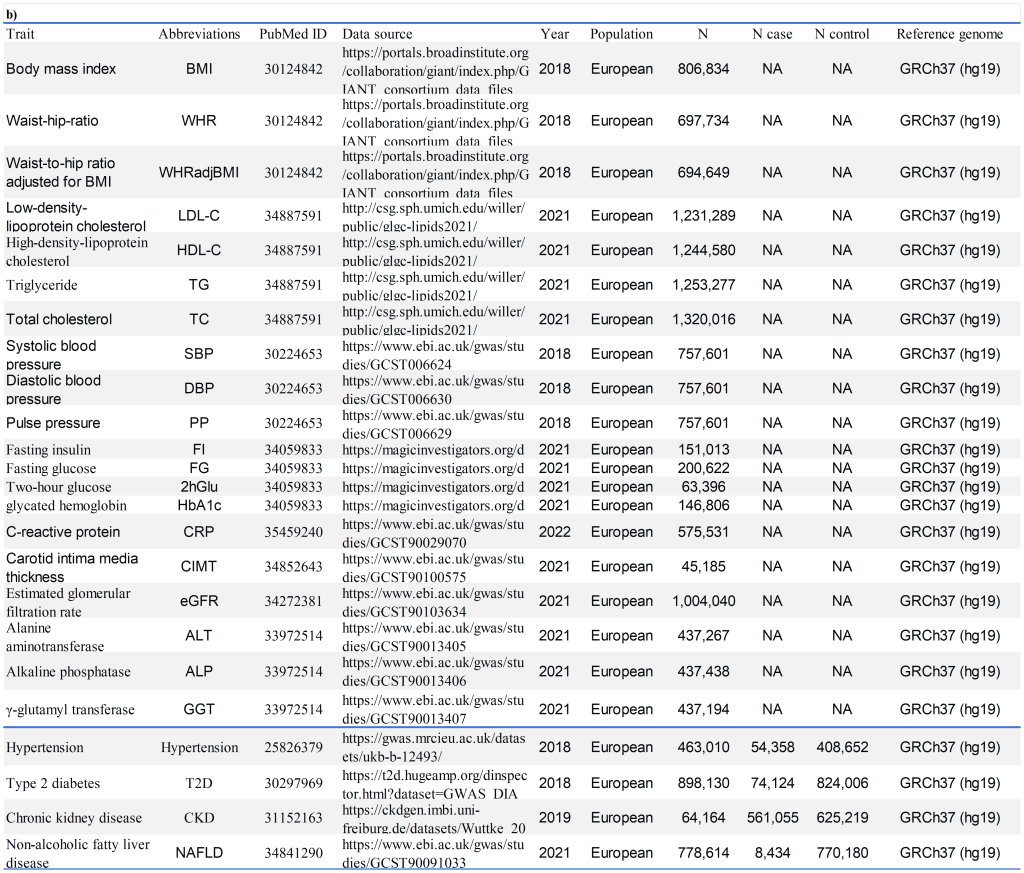
Task: Open the ckdgen link for Chronic kidney disease
Action: pyautogui.click(x=433, y=818)
